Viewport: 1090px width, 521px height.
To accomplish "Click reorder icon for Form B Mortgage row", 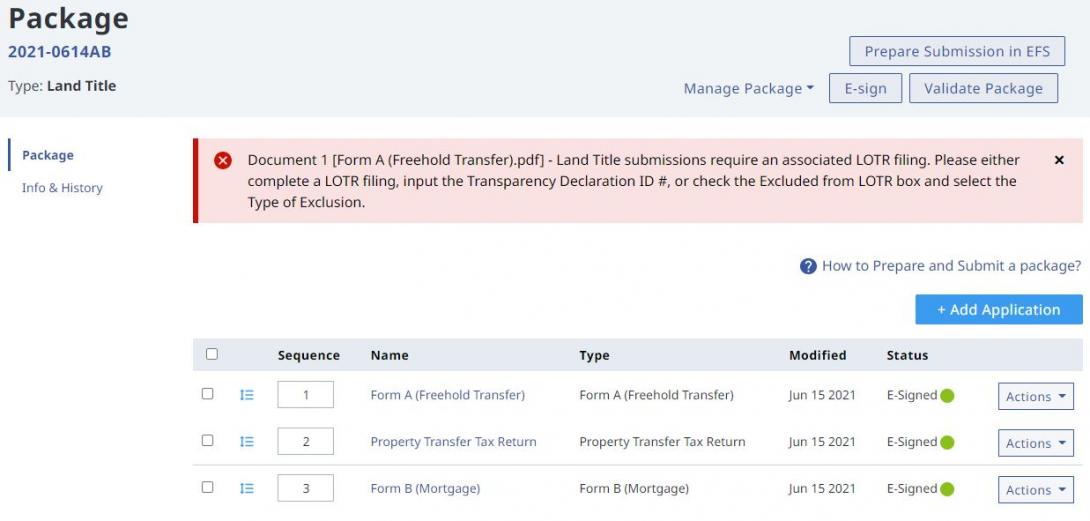I will pos(247,488).
